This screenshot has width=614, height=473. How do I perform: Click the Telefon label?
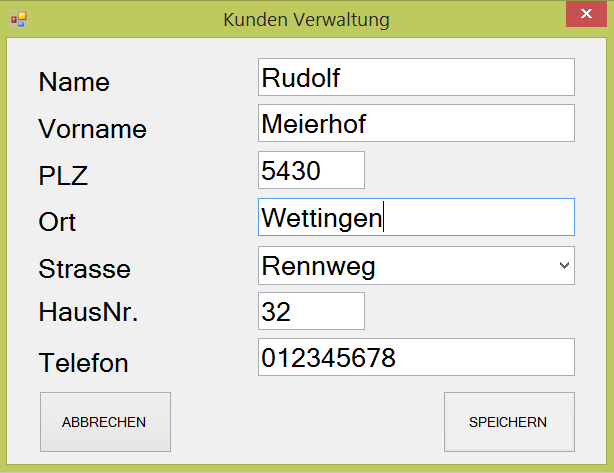point(83,363)
